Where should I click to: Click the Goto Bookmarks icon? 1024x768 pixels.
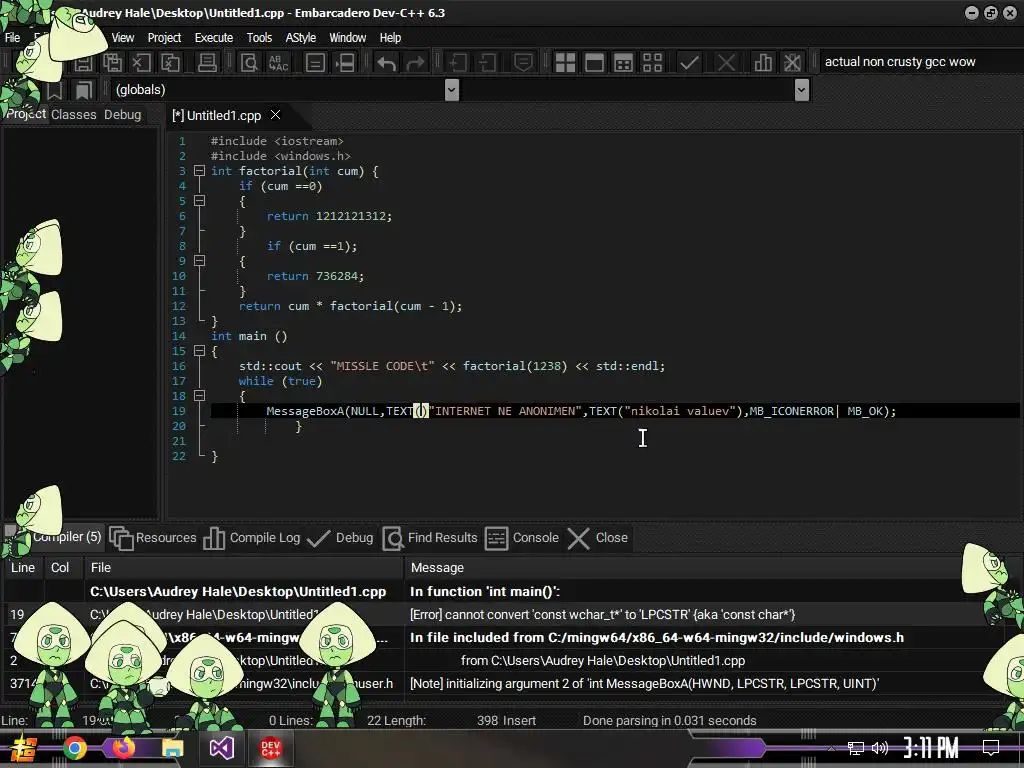tap(84, 90)
